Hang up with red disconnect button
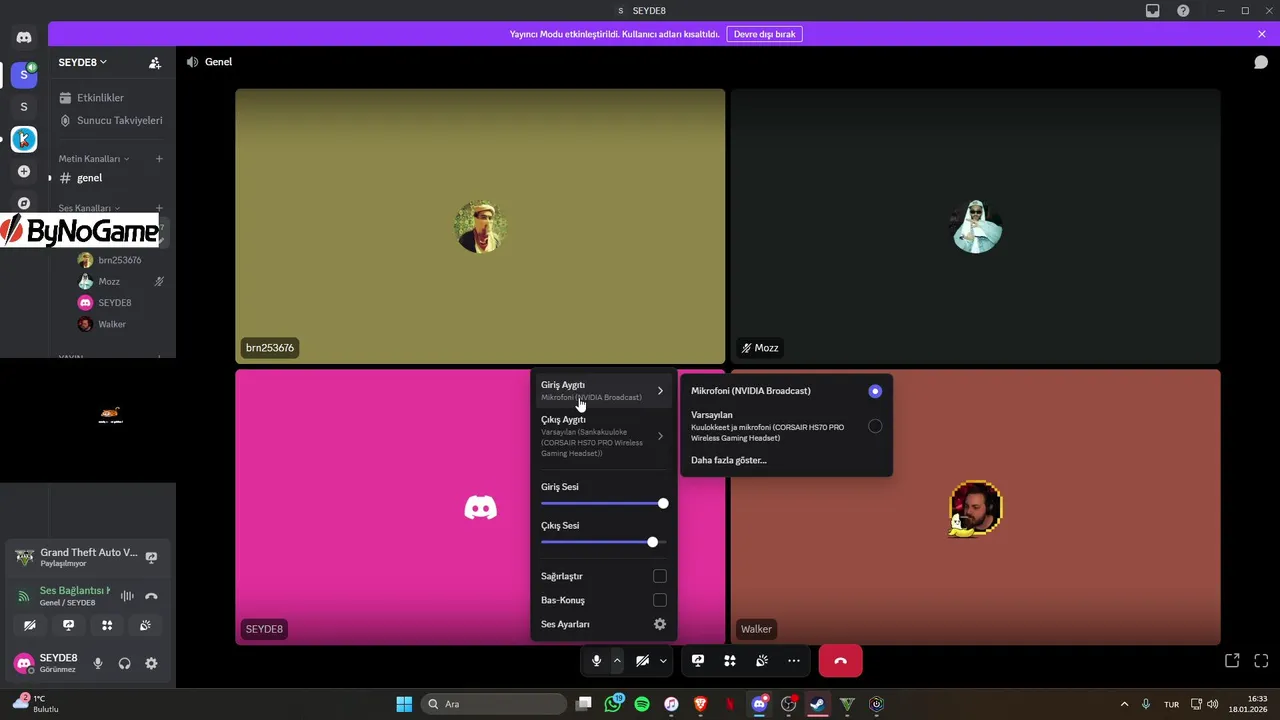The height and width of the screenshot is (720, 1280). (840, 661)
